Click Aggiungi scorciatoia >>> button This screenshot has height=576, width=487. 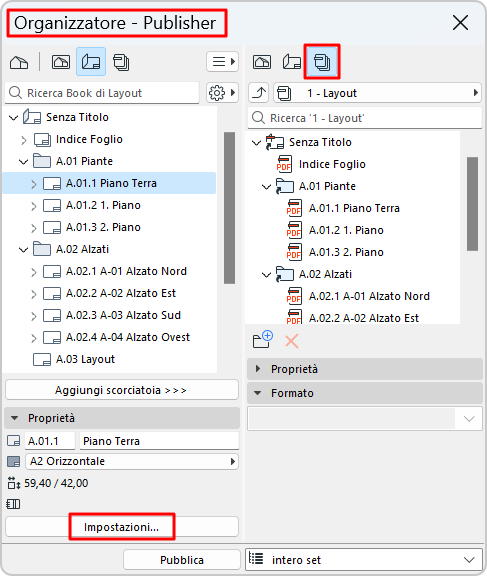coord(122,390)
